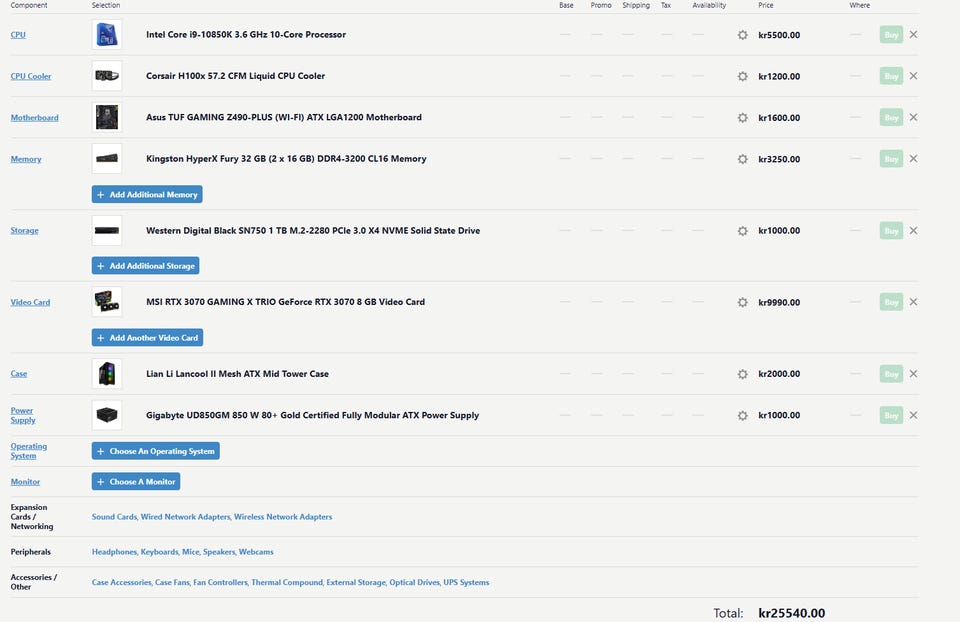Click the Kingston memory thumbnail image
960x622 pixels.
tap(107, 159)
